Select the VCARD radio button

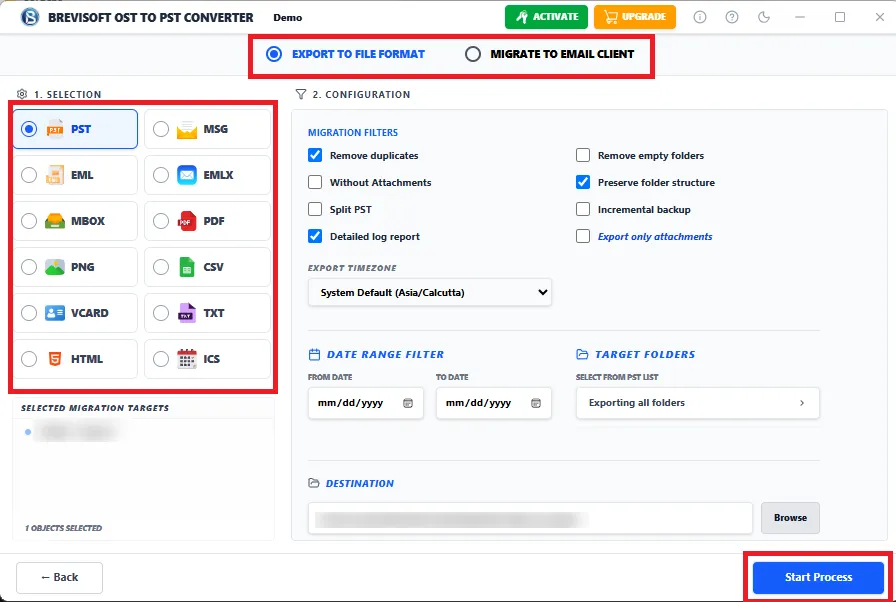coord(29,313)
